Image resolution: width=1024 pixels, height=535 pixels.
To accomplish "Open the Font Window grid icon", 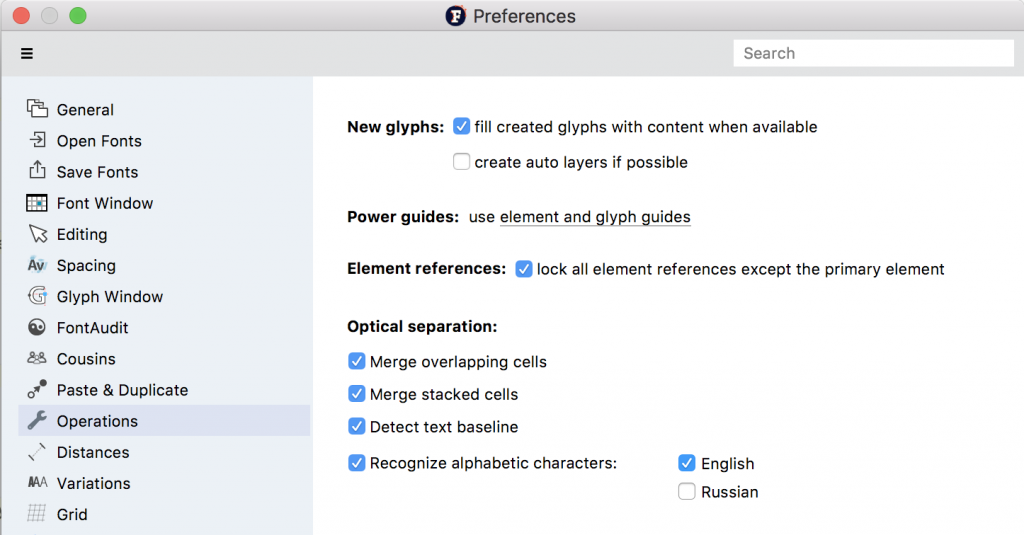I will tap(38, 203).
